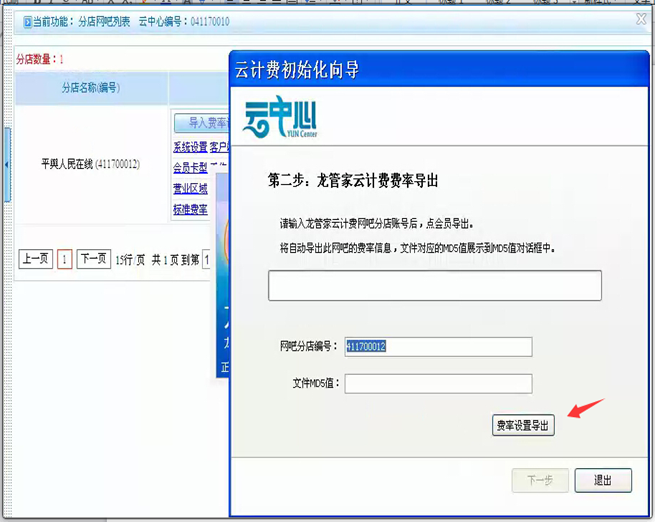
Task: Close the branch list panel with X
Action: [641, 19]
